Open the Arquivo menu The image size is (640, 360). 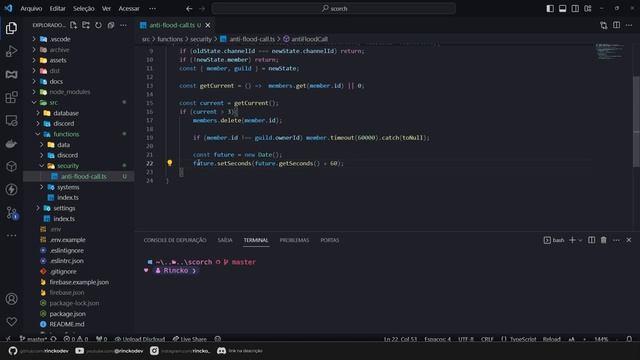point(31,9)
